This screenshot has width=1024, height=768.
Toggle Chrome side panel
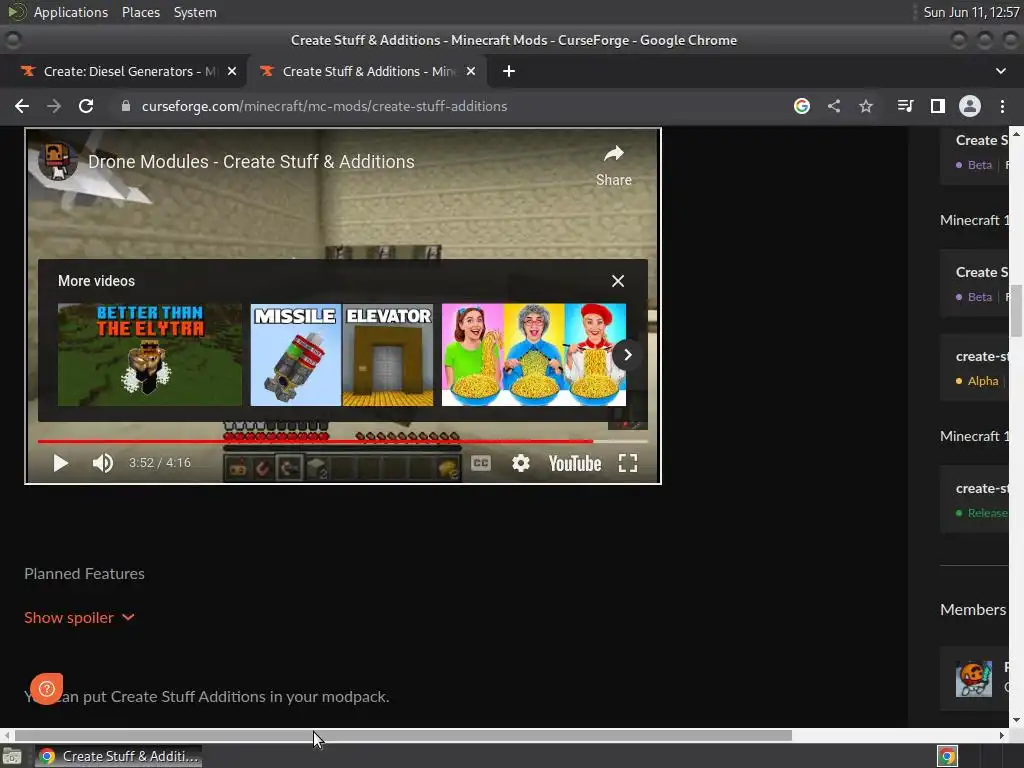coord(938,106)
